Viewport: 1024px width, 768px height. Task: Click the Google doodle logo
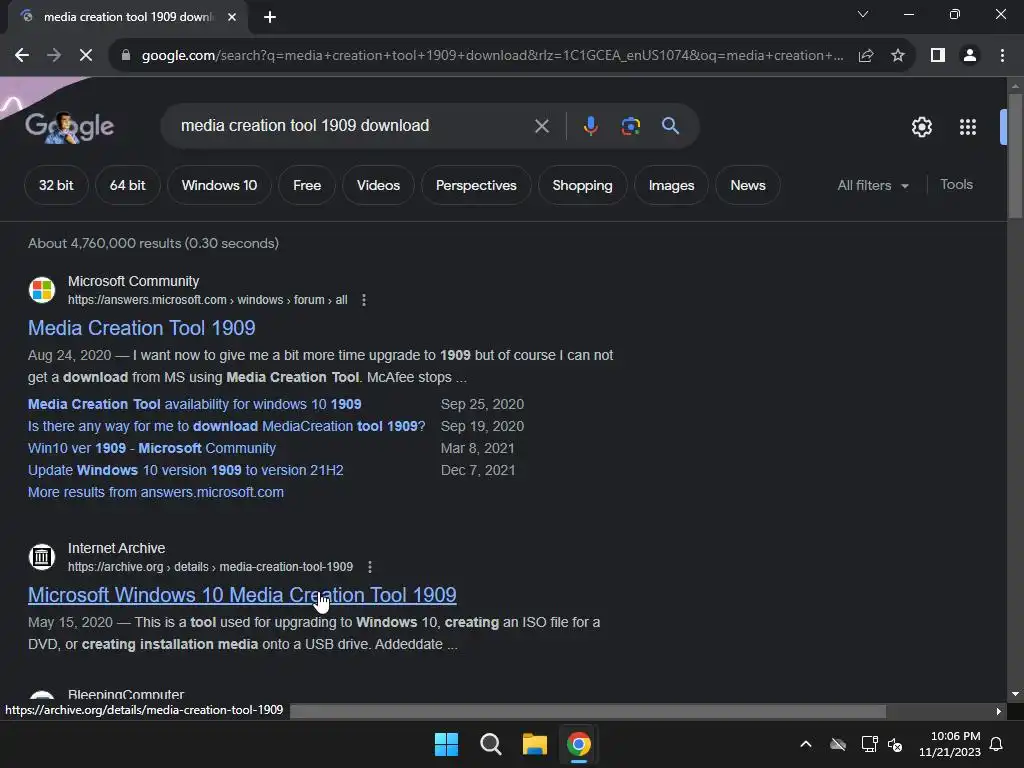pos(69,127)
